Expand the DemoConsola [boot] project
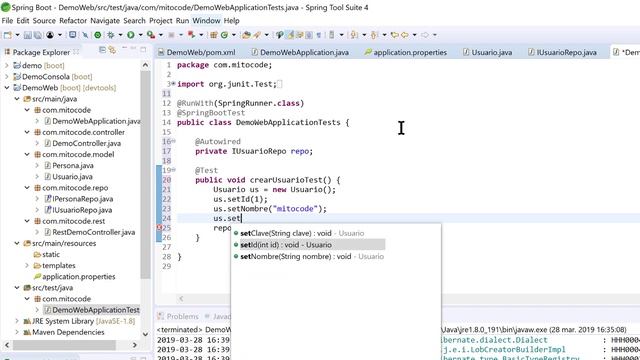Image resolution: width=640 pixels, height=360 pixels. coord(7,76)
